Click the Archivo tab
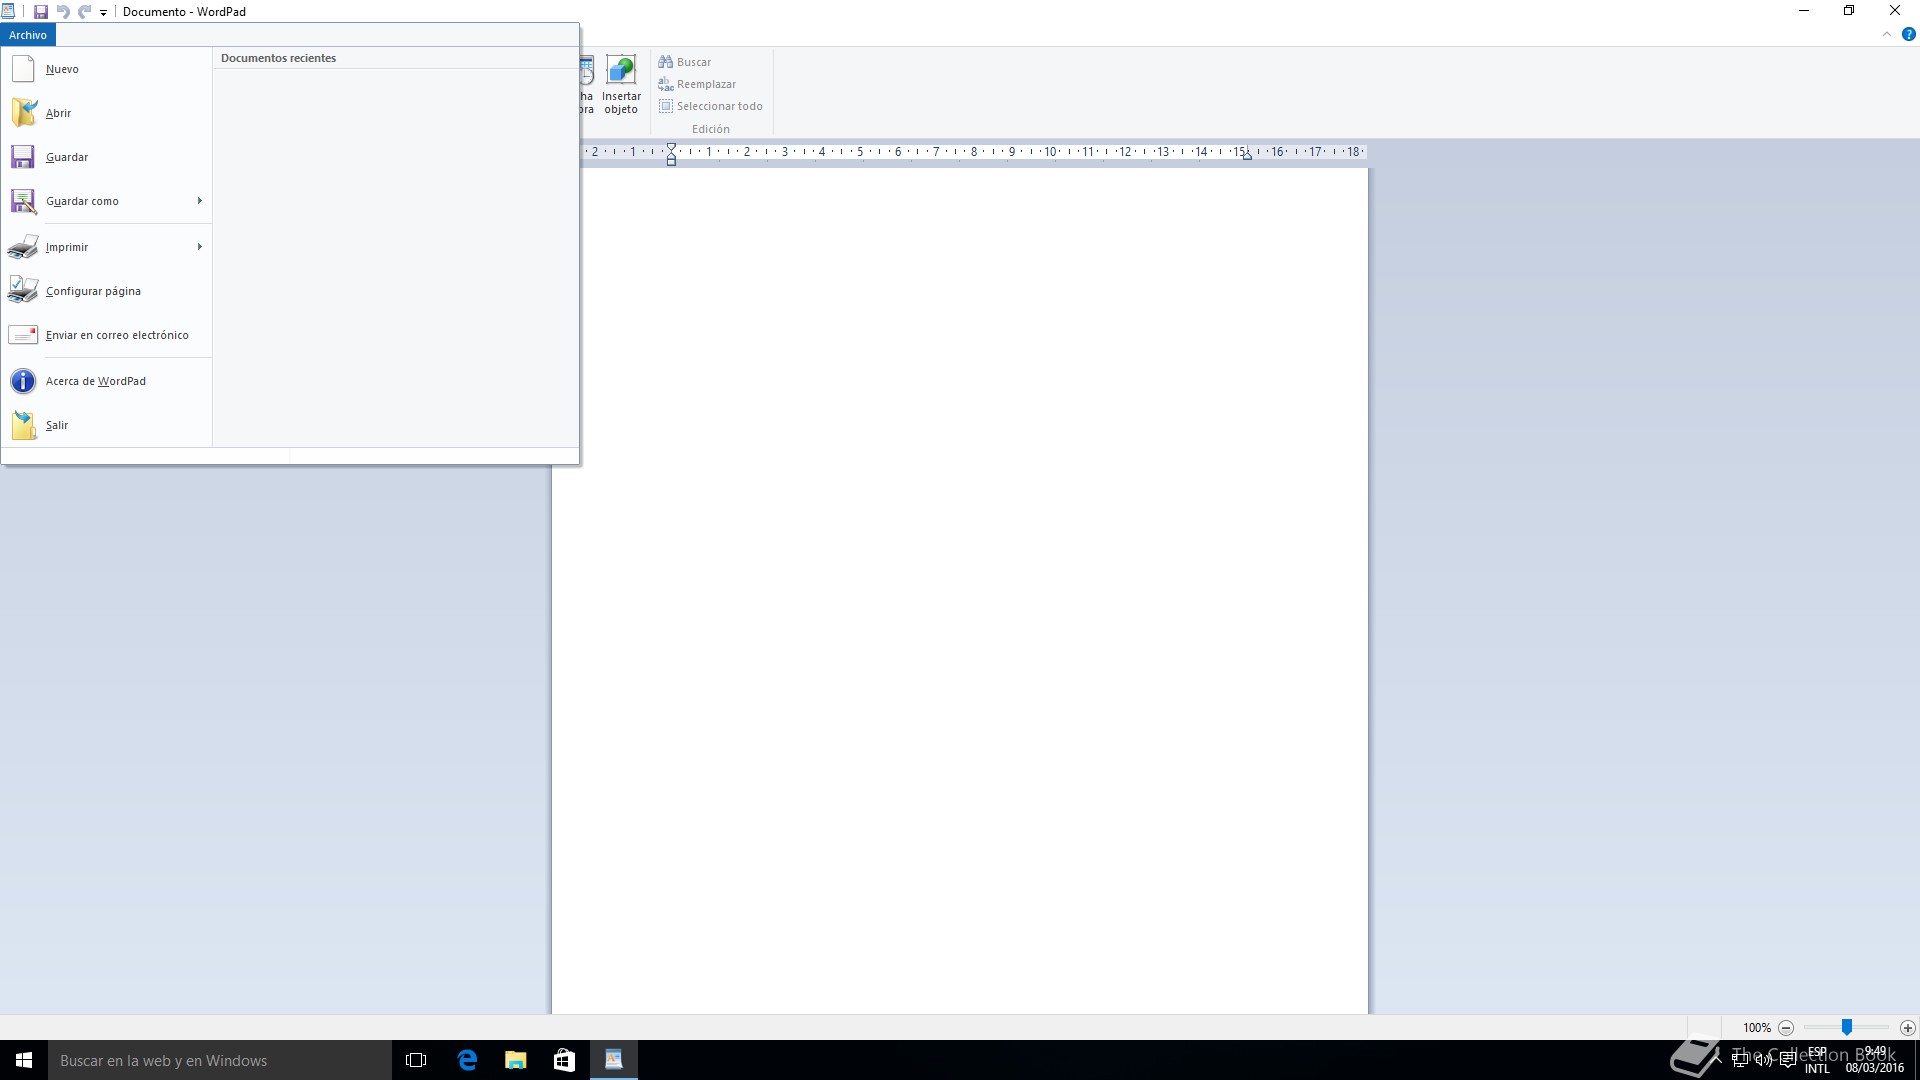Screen dimensions: 1920x1080 click(28, 35)
